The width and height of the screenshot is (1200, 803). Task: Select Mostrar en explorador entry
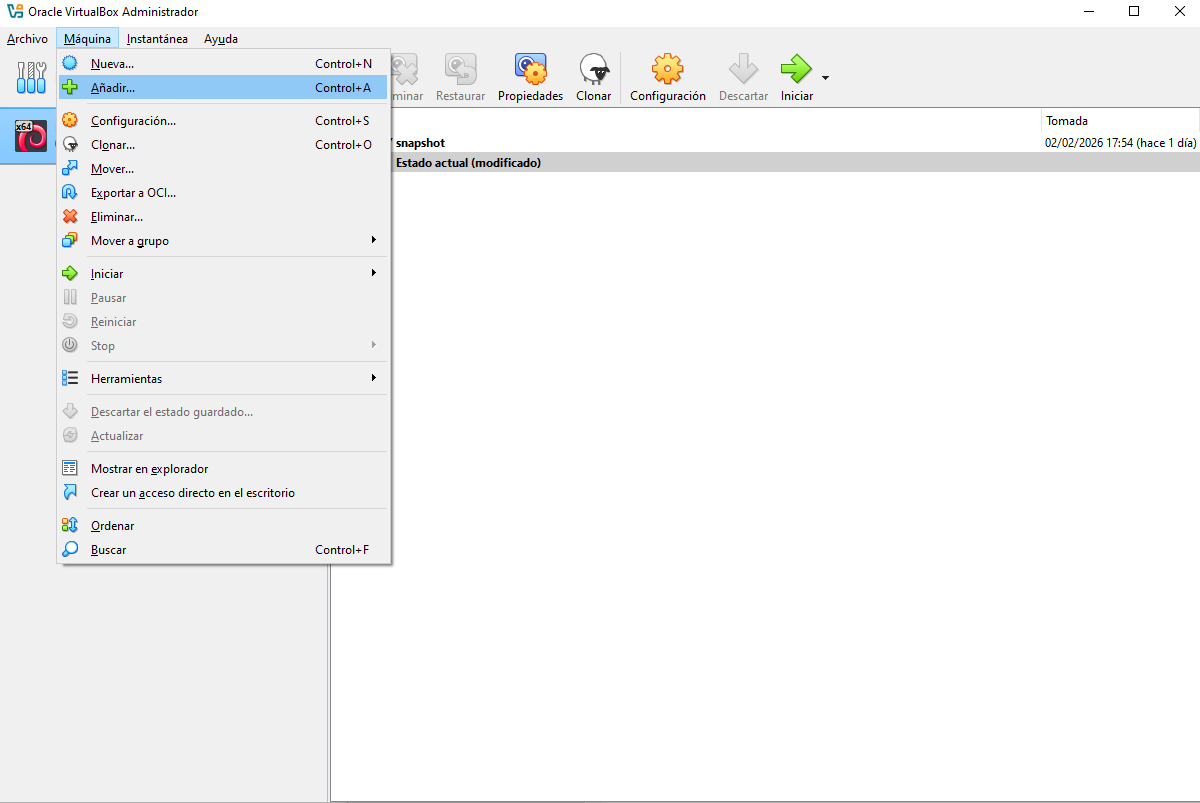(x=223, y=468)
